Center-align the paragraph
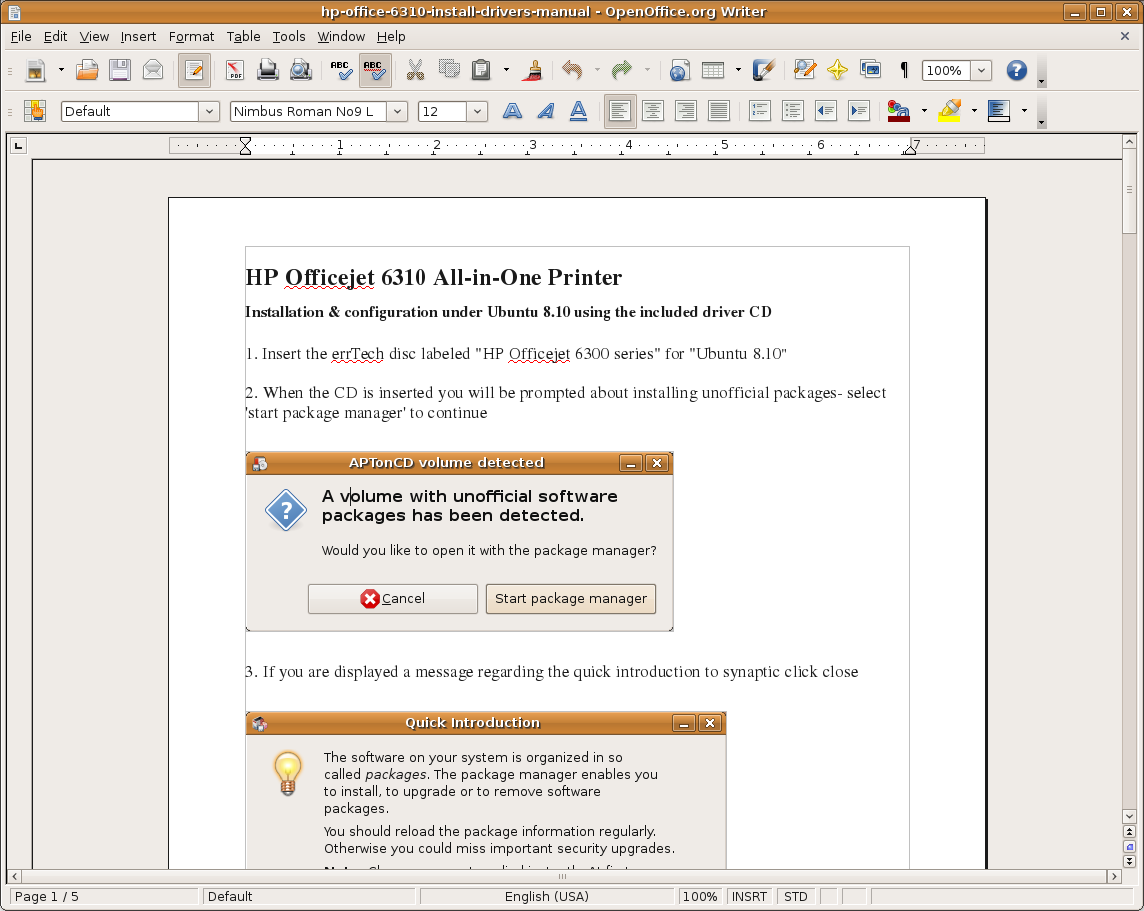Image resolution: width=1144 pixels, height=911 pixels. click(653, 111)
